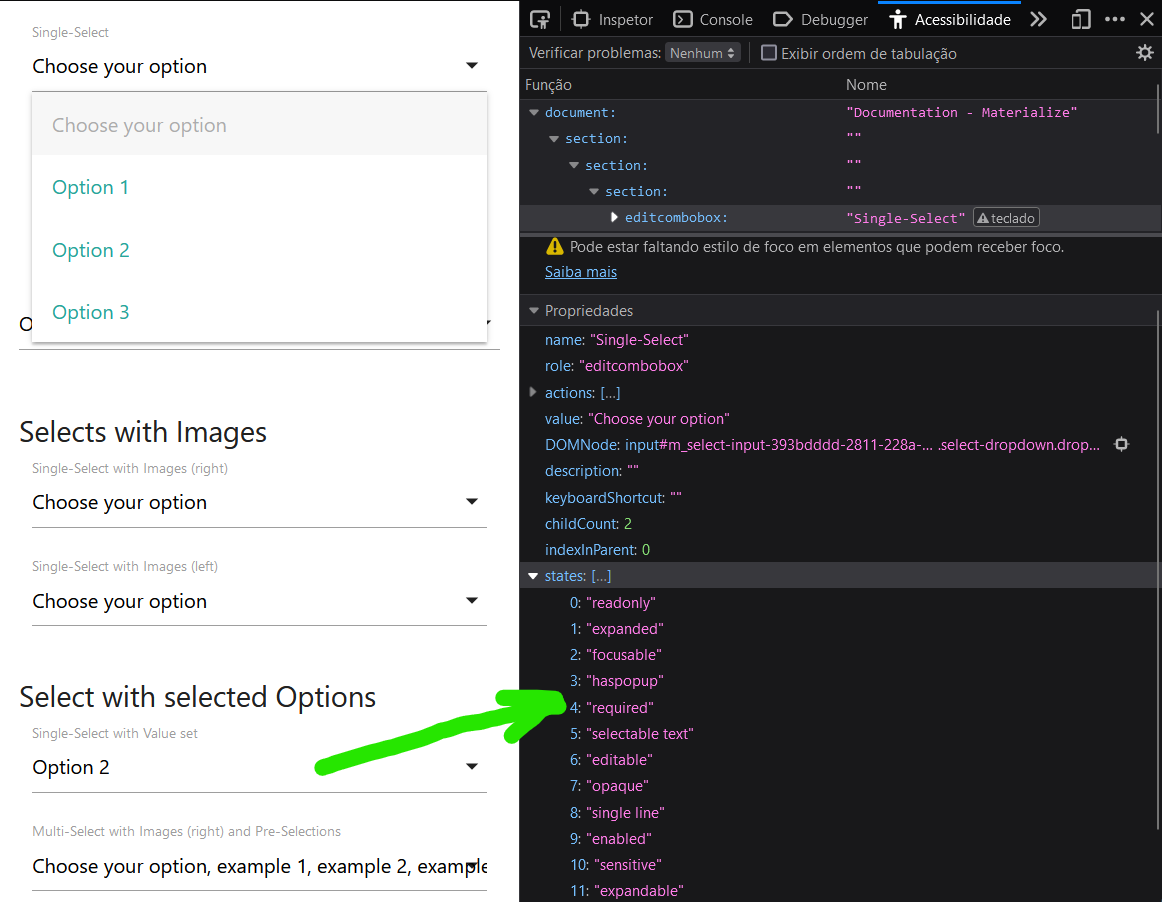Open accessibility panel settings gear

(x=1145, y=53)
